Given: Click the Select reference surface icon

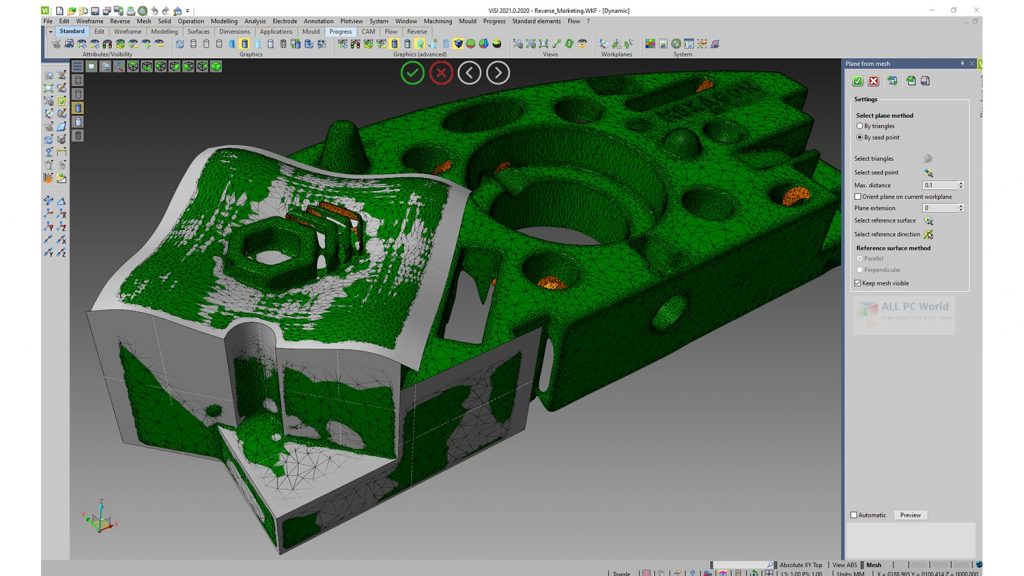Looking at the screenshot, I should pyautogui.click(x=928, y=221).
